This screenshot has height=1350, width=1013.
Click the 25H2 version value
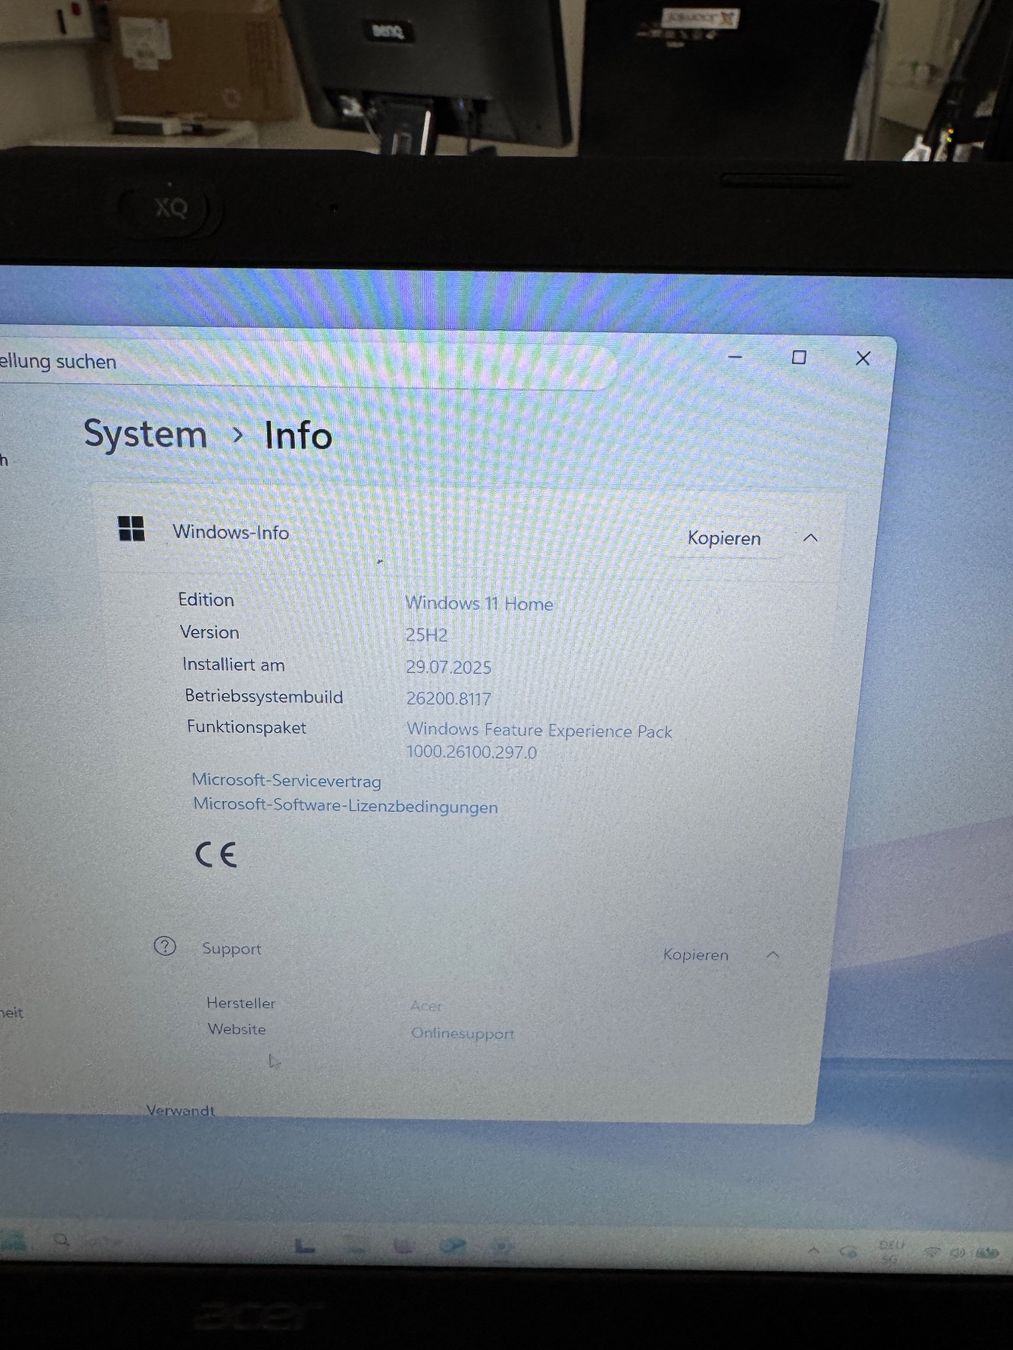point(426,635)
